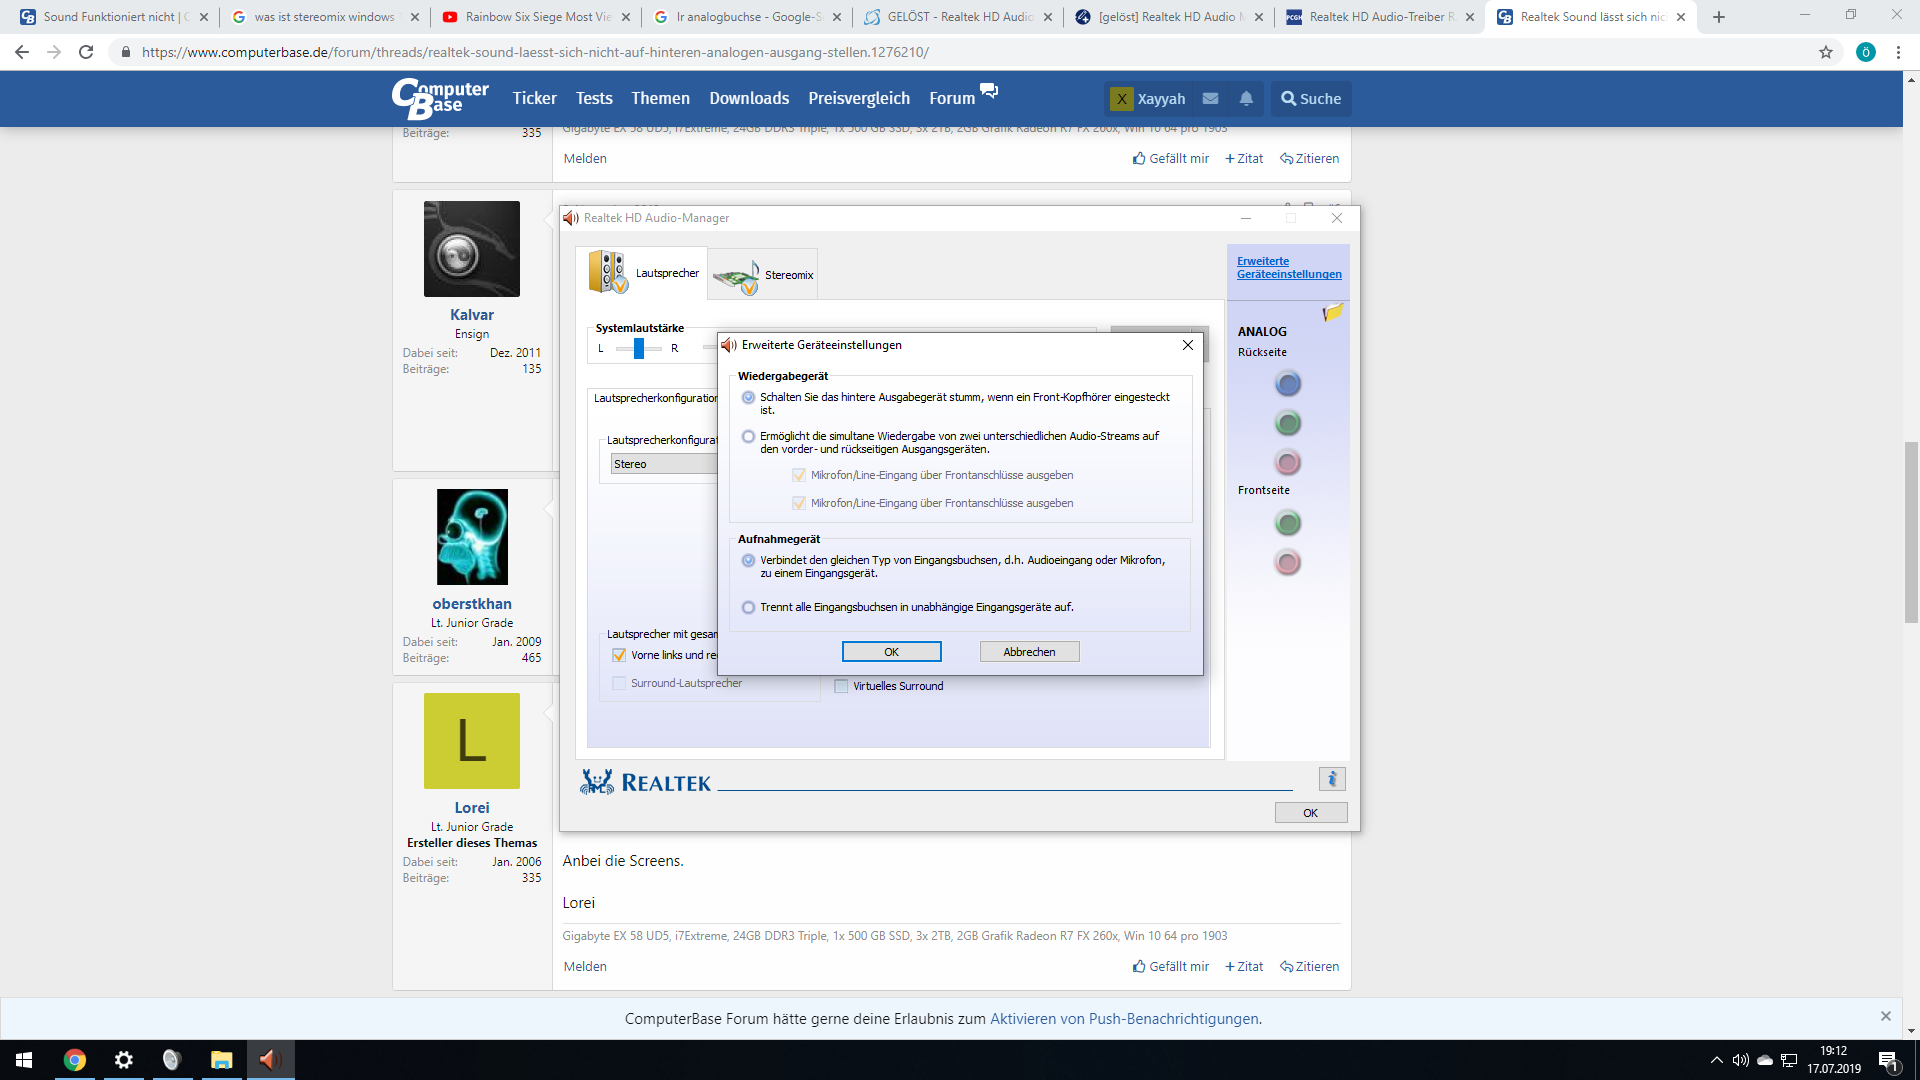Toggle the Vorne links und rechts checkbox
The width and height of the screenshot is (1920, 1080).
tap(619, 655)
